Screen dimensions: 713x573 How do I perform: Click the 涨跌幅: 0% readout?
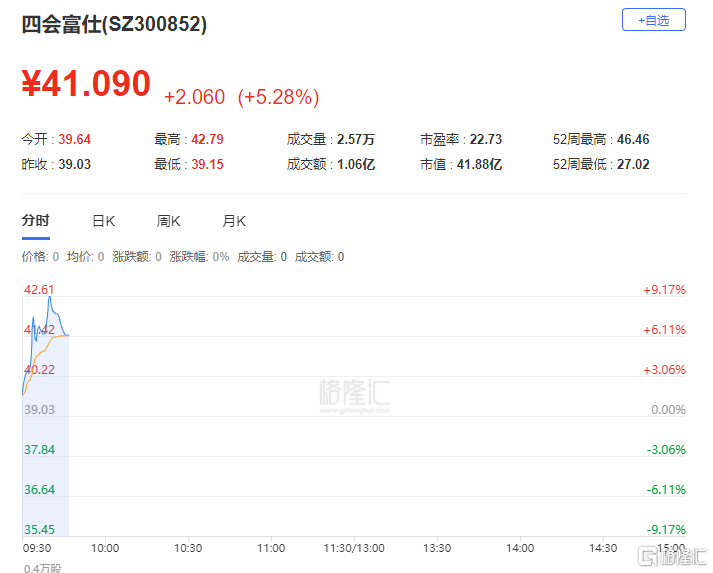[199, 257]
